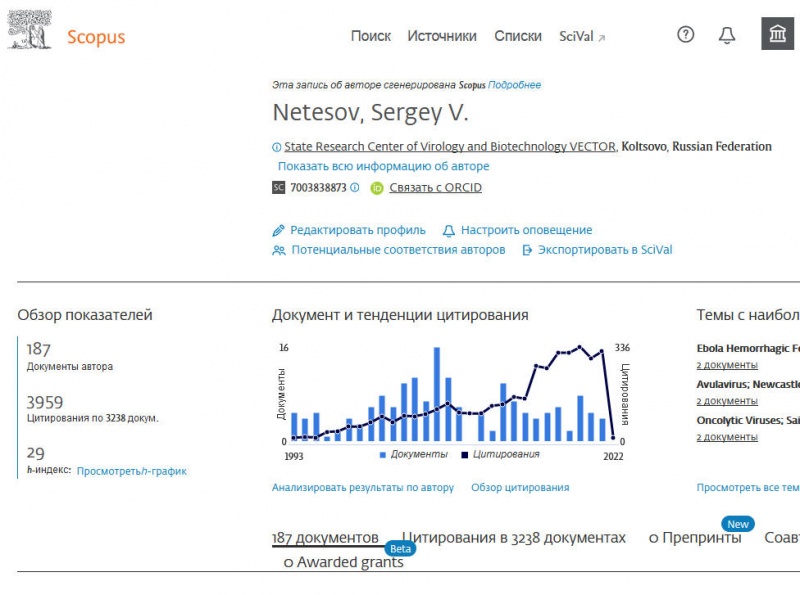
Task: Open the Списки navigation item
Action: 518,36
